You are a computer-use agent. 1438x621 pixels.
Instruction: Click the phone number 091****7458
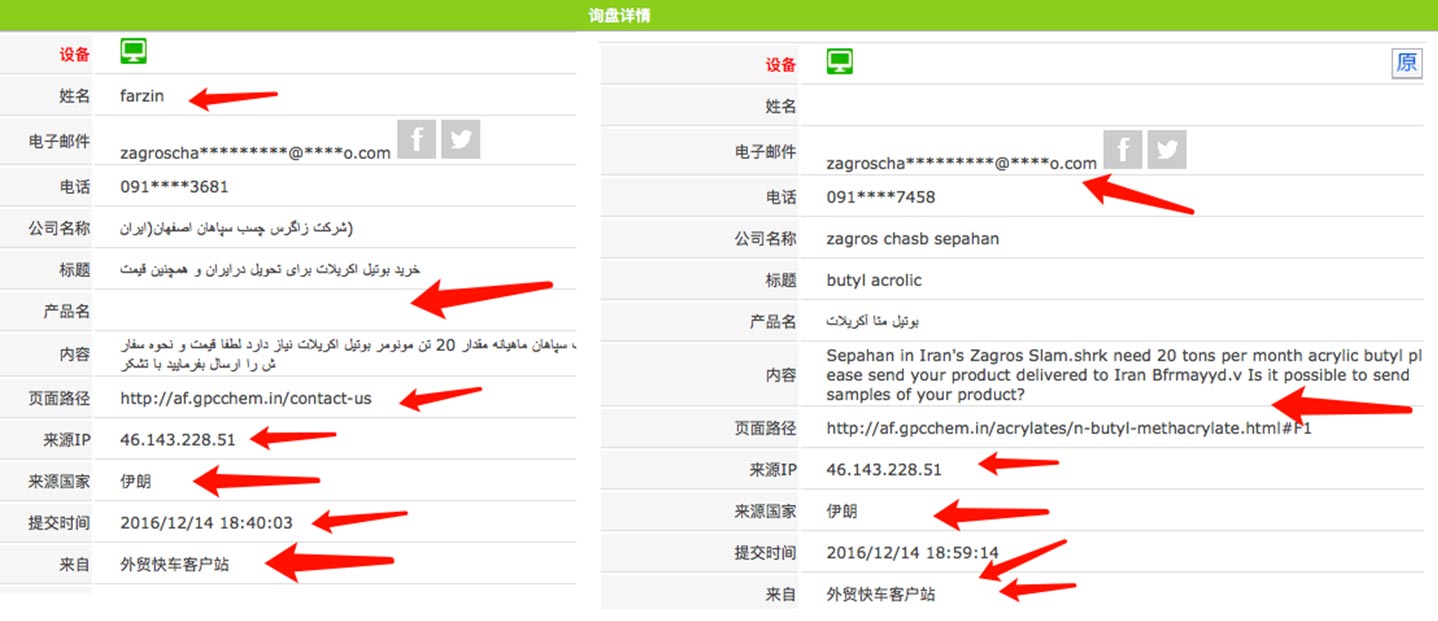click(880, 197)
